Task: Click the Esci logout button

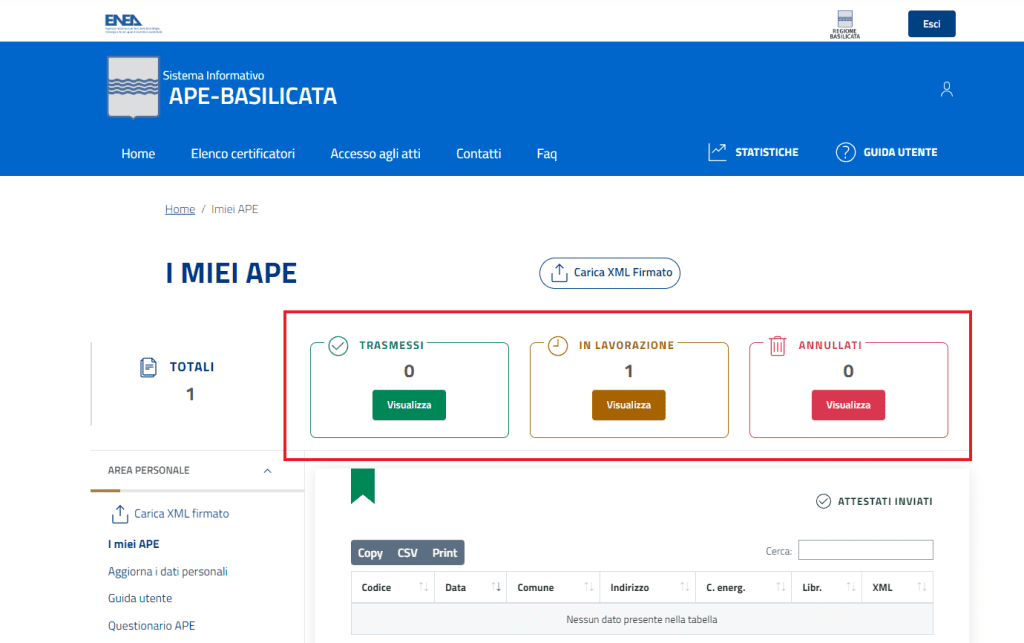Action: [x=931, y=24]
